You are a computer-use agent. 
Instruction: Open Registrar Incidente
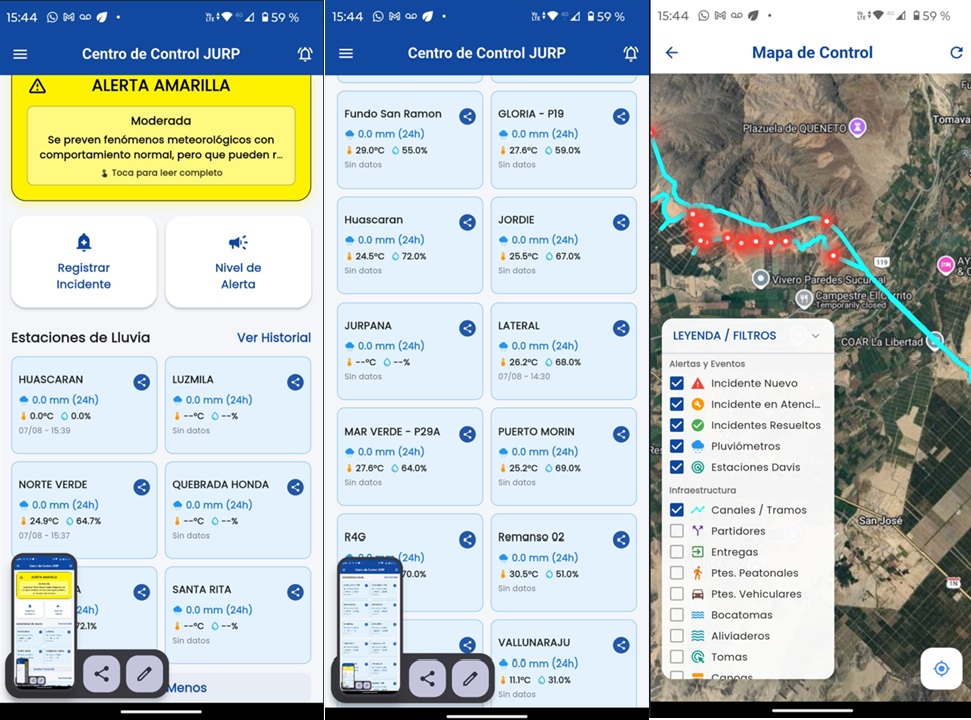pos(84,262)
